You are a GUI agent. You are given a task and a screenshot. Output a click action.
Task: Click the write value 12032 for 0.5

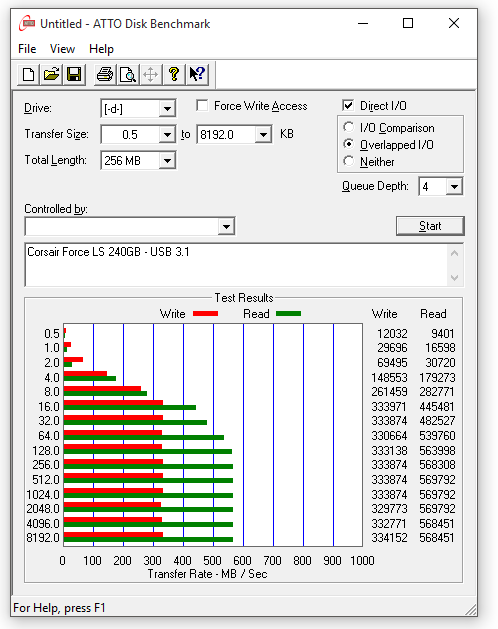pyautogui.click(x=392, y=334)
